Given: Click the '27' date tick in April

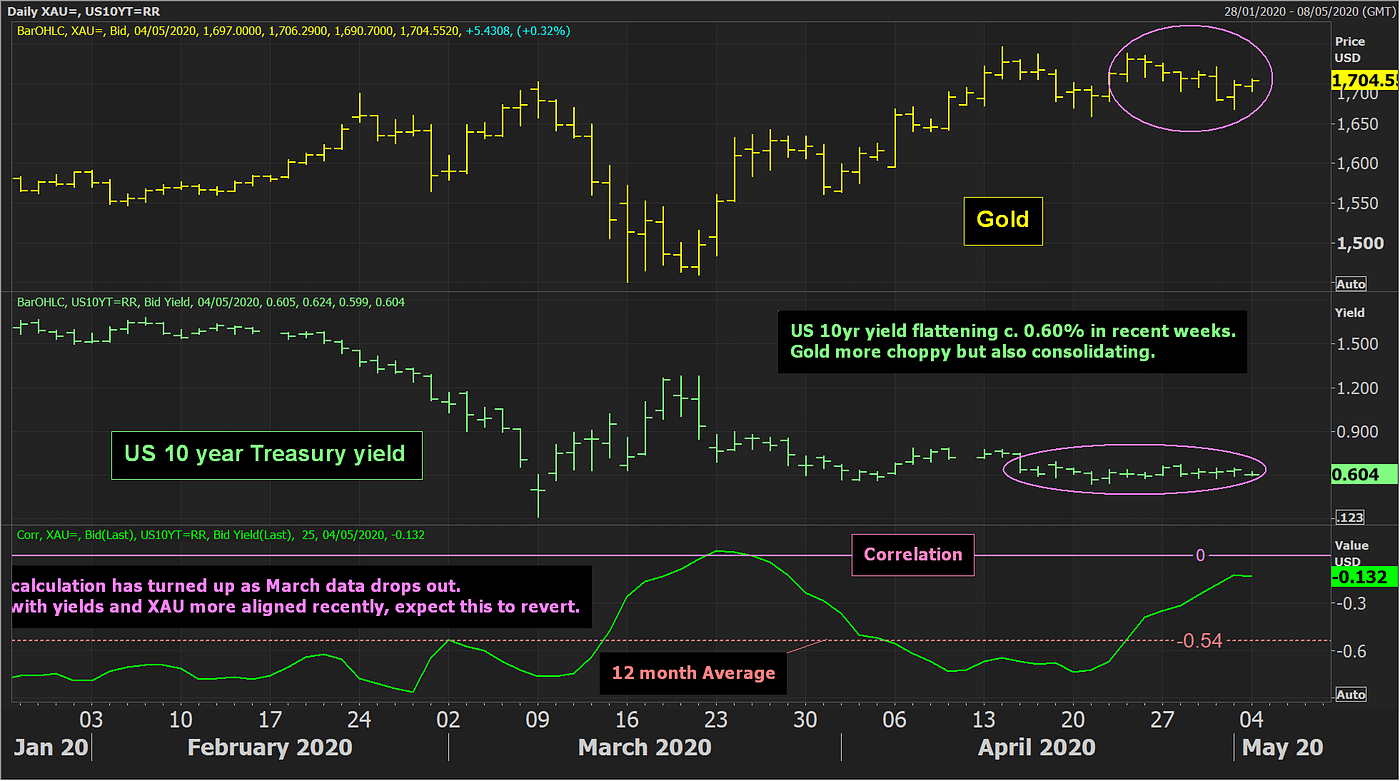Looking at the screenshot, I should (1163, 719).
